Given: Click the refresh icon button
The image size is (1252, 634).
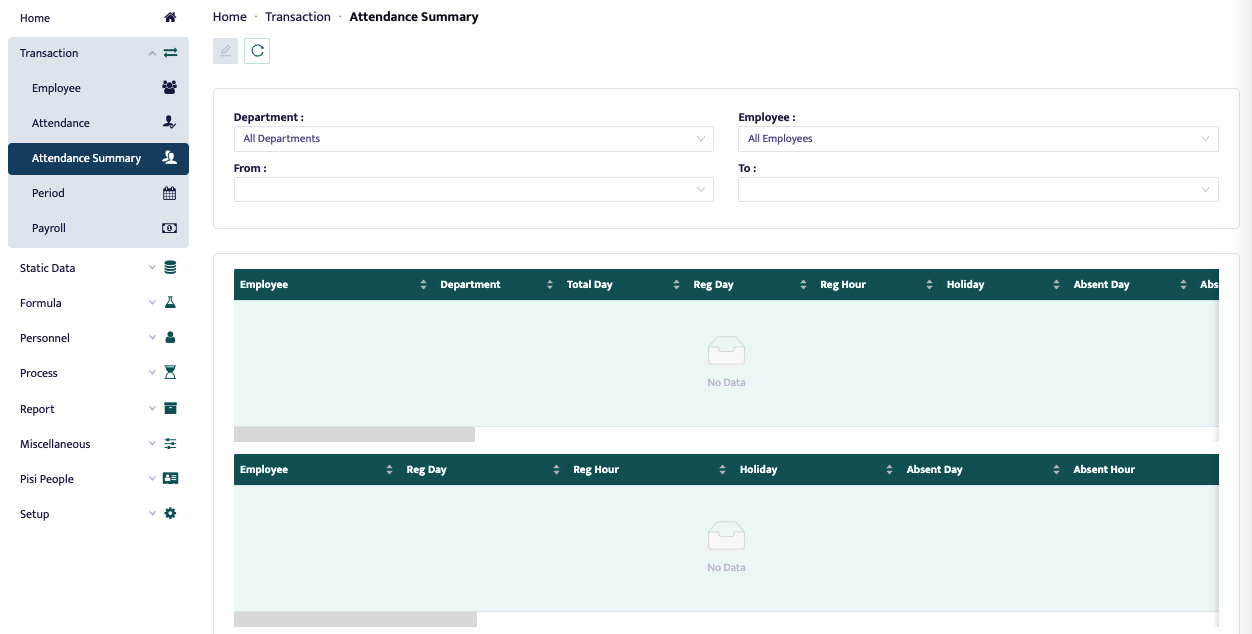Looking at the screenshot, I should [257, 51].
